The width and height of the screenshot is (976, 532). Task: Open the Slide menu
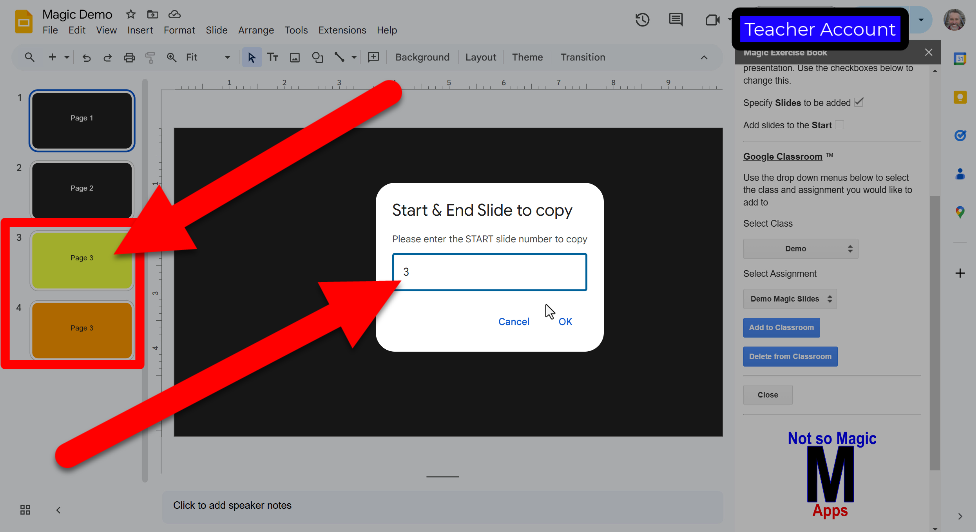[x=217, y=30]
